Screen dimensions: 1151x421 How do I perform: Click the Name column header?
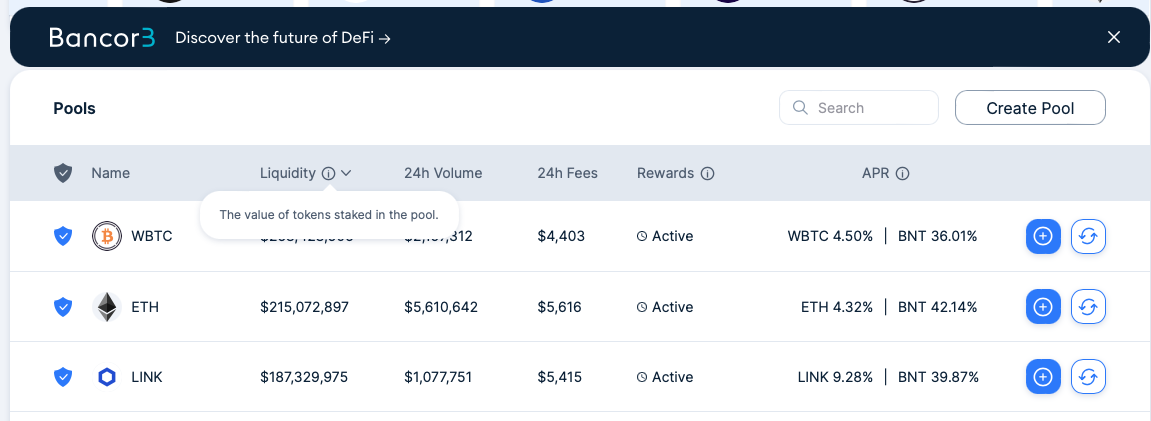pos(111,174)
